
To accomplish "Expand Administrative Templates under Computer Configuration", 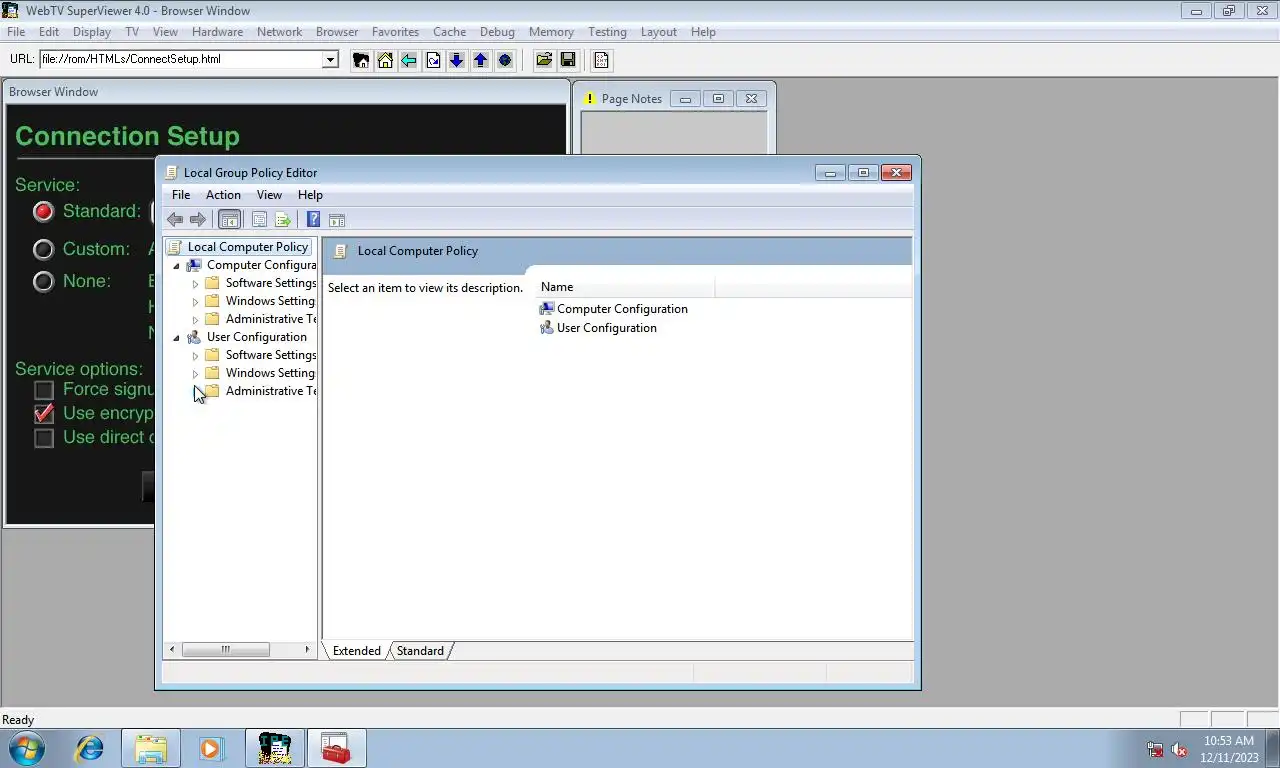I will coord(196,320).
